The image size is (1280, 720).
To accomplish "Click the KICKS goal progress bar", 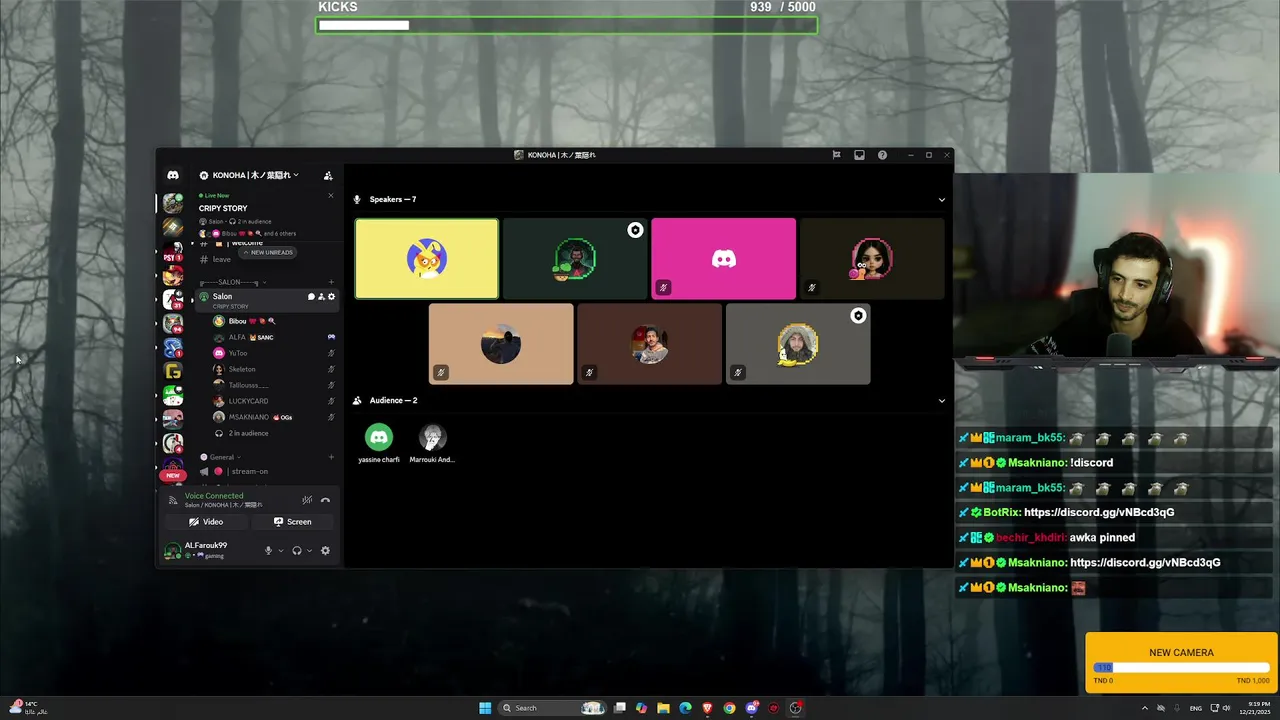I will (567, 25).
